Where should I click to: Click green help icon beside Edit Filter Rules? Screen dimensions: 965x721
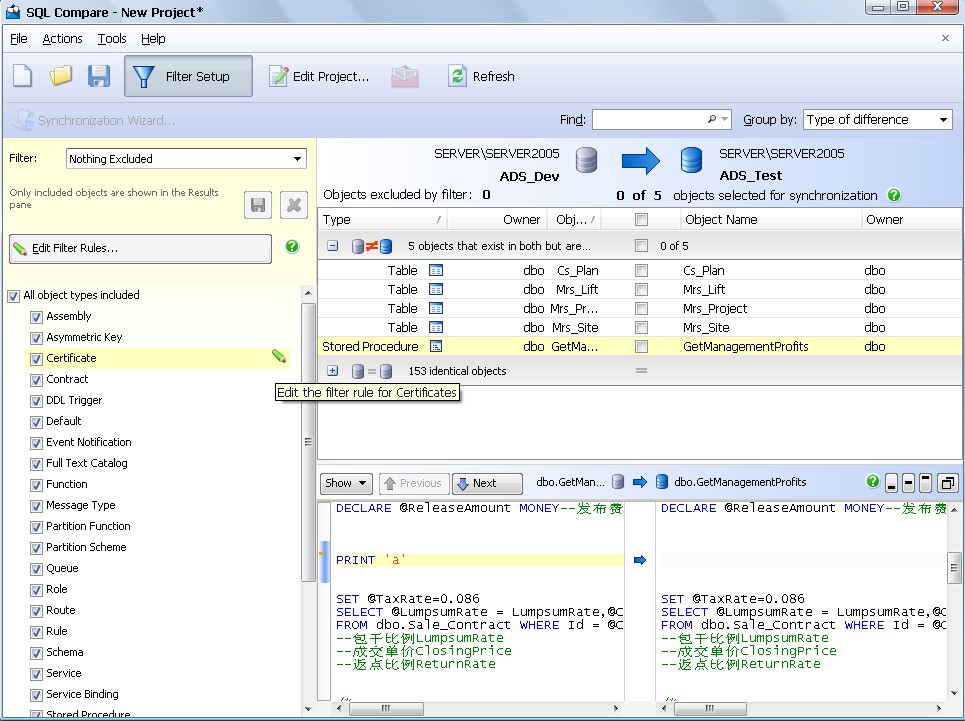292,247
